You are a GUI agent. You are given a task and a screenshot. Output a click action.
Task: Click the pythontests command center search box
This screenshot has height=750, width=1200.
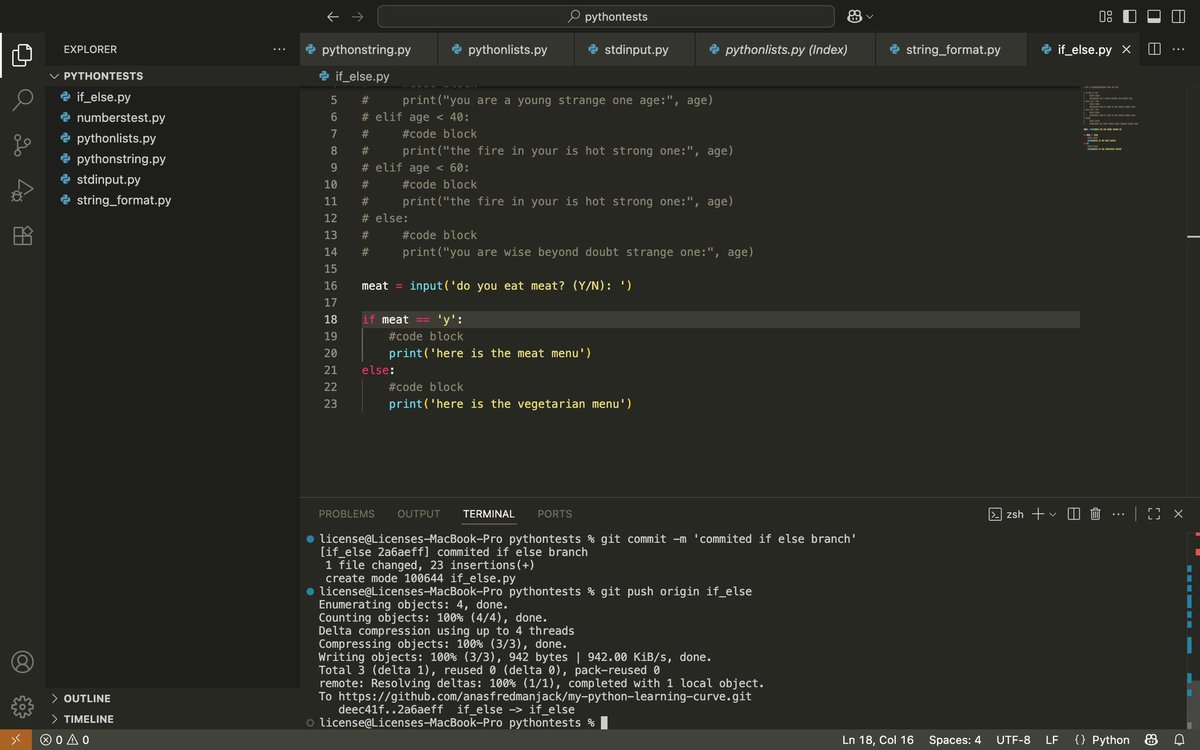click(x=606, y=16)
